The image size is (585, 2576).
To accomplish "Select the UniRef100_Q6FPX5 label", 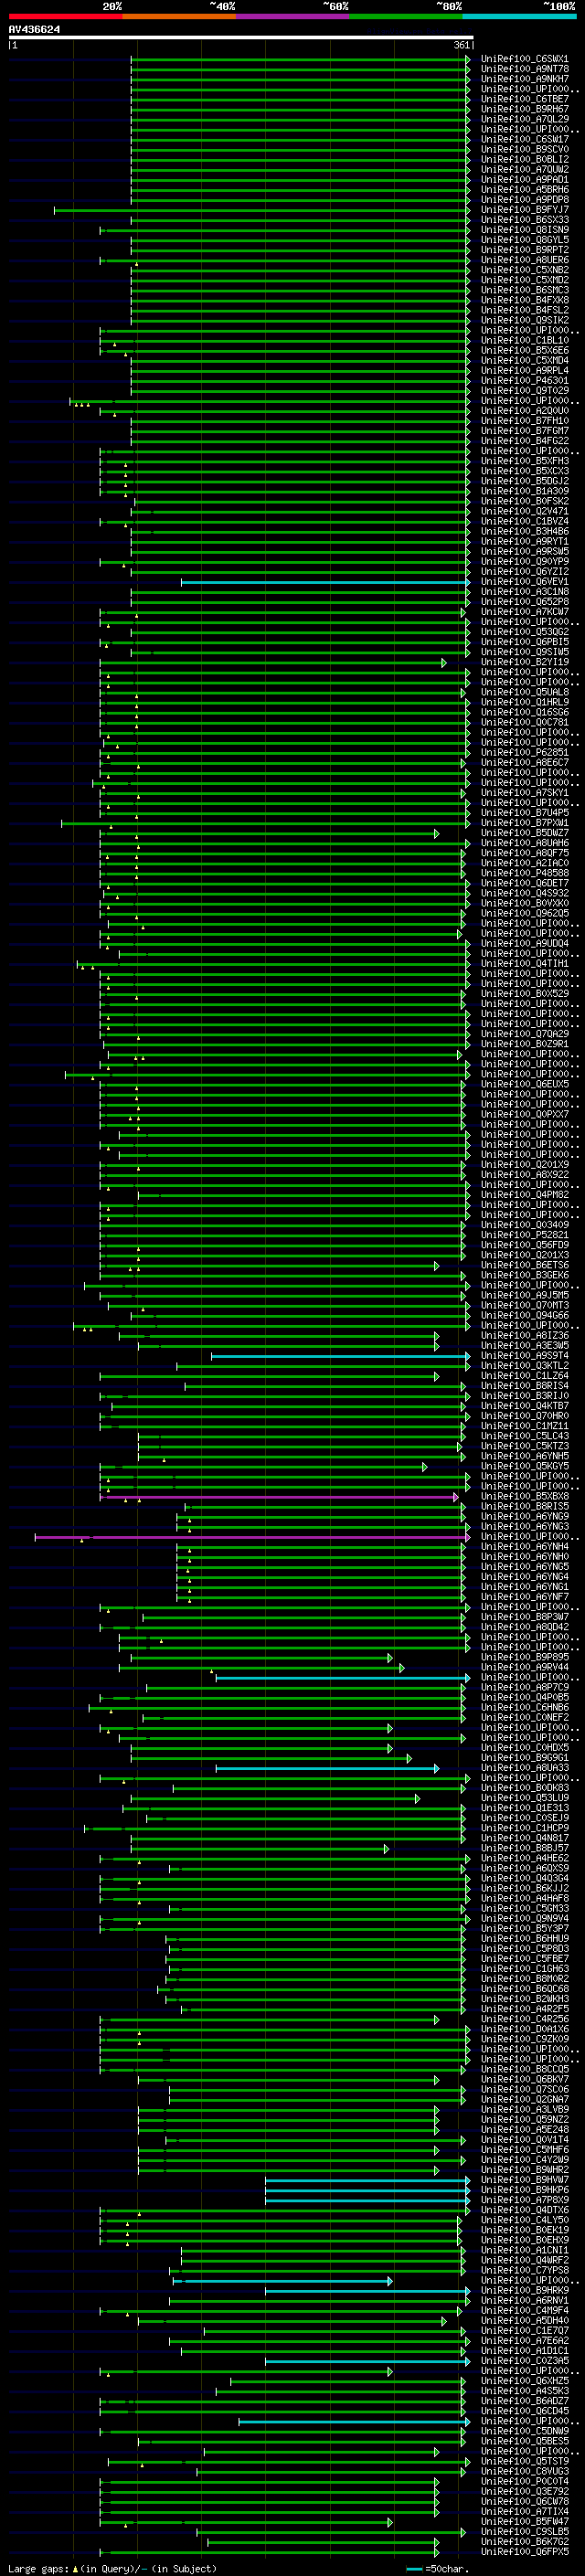I will [525, 2551].
